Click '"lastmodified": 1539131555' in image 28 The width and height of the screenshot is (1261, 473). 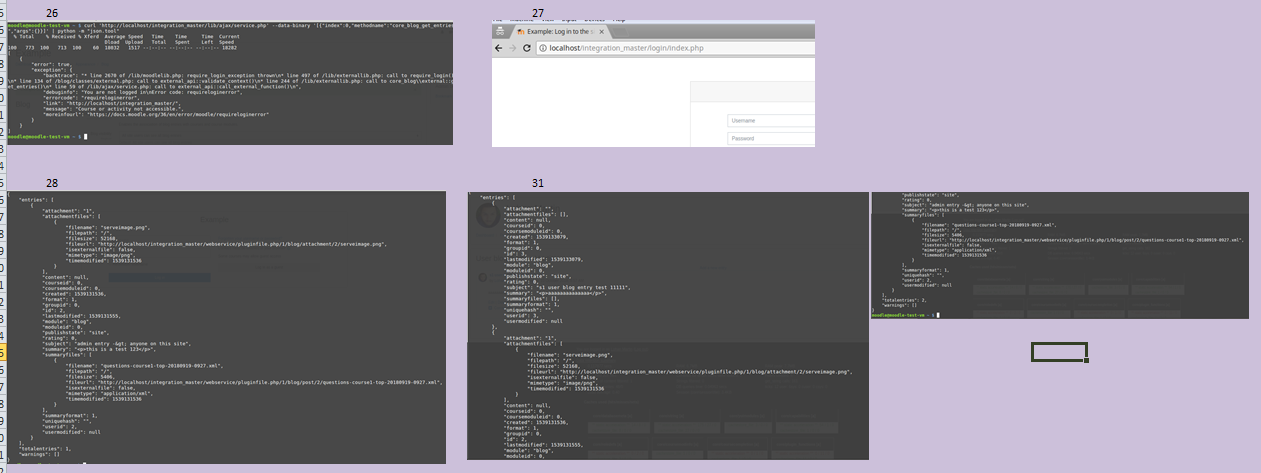[x=82, y=315]
